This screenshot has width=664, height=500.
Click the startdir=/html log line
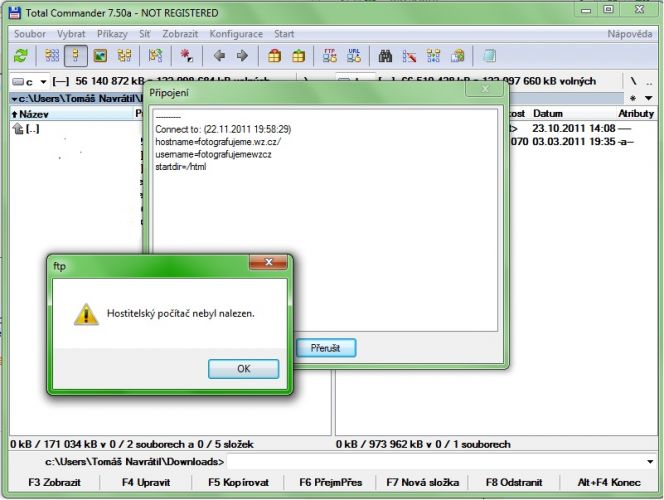point(180,167)
